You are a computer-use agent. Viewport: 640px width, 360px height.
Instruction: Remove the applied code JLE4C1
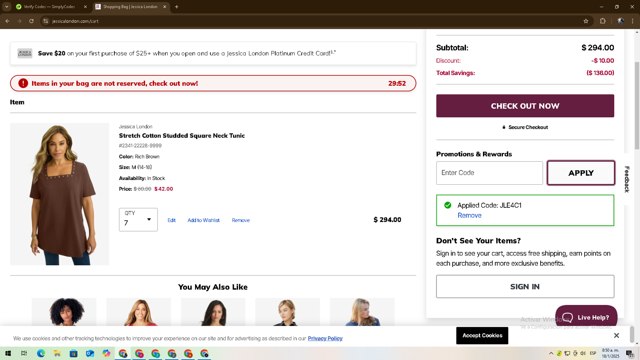coord(469,215)
